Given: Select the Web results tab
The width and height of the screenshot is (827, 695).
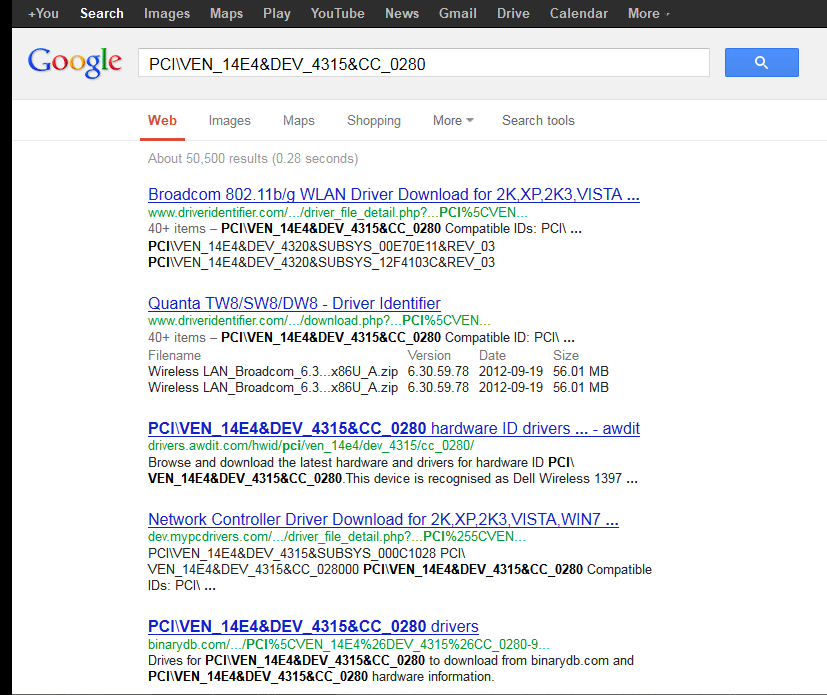Looking at the screenshot, I should 162,121.
